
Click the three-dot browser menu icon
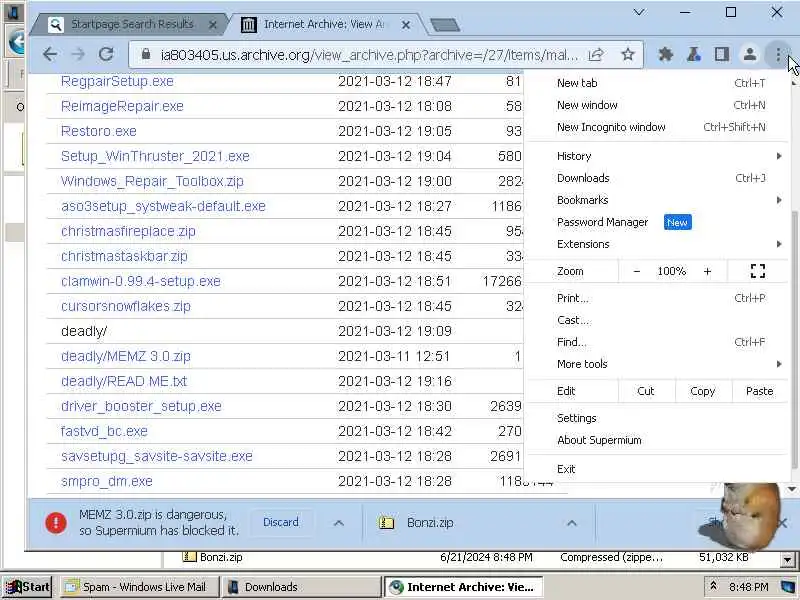pos(778,54)
